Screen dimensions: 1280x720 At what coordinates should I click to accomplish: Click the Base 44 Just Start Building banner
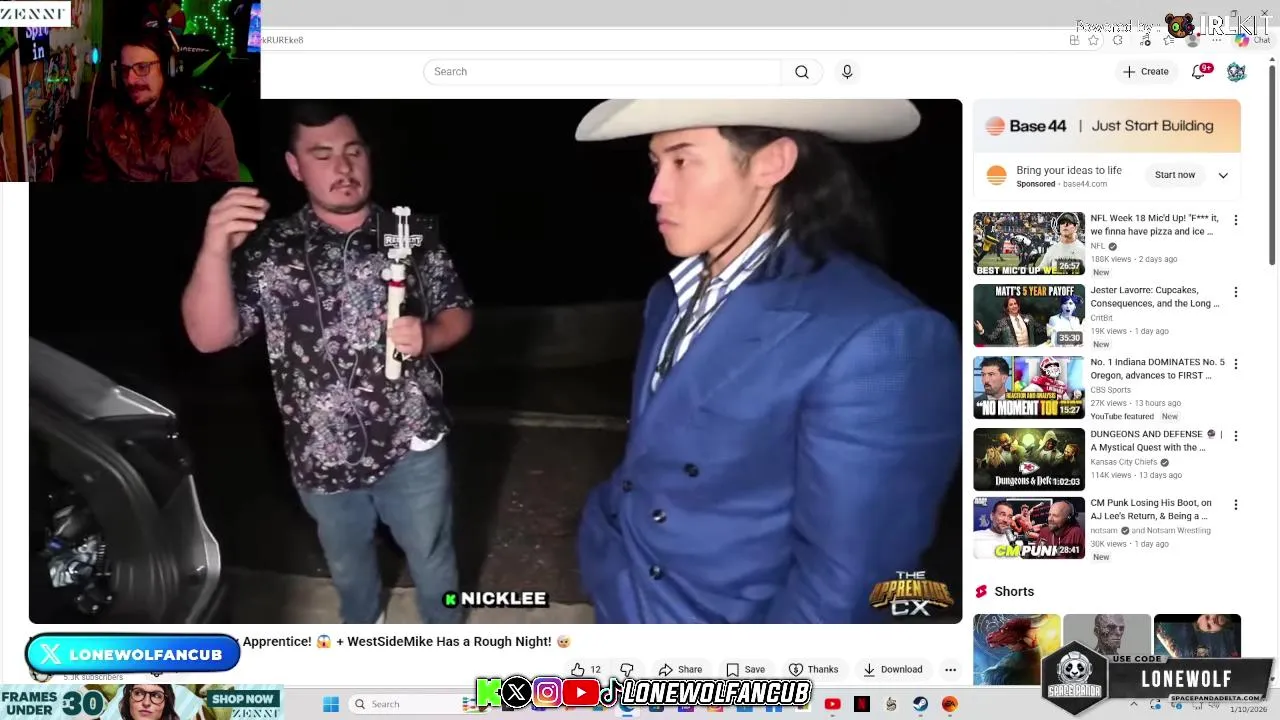(x=1106, y=126)
